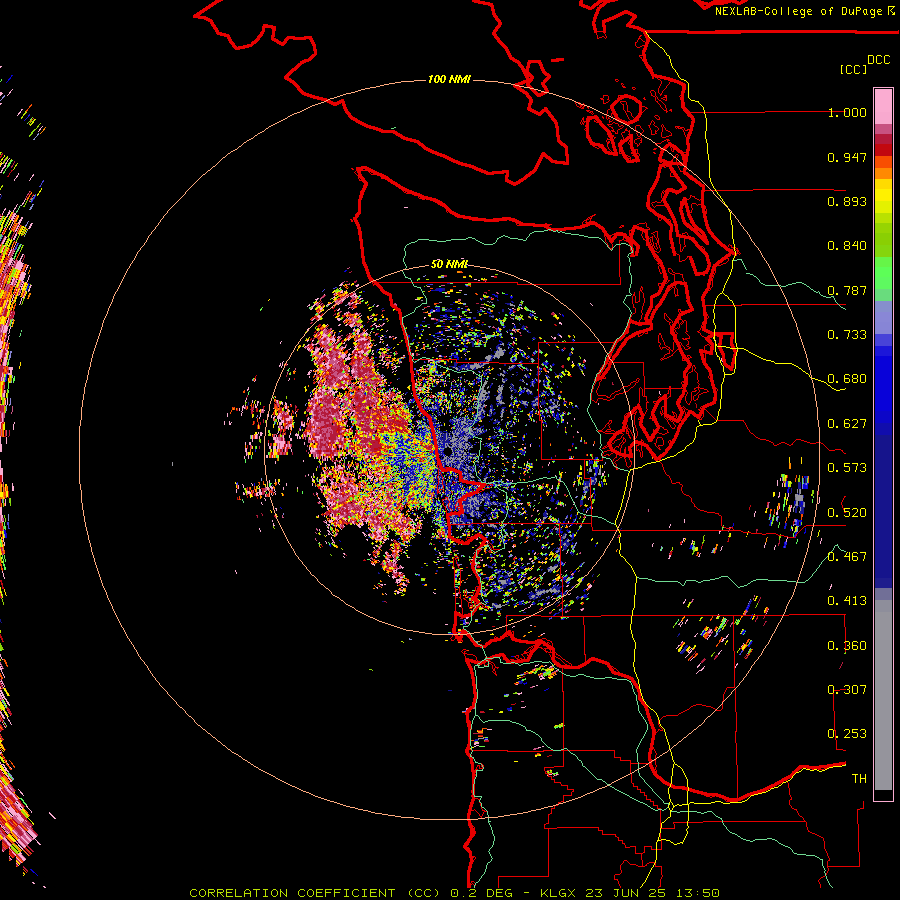Click the DCC label above the color scale
The image size is (900, 900).
[x=879, y=60]
